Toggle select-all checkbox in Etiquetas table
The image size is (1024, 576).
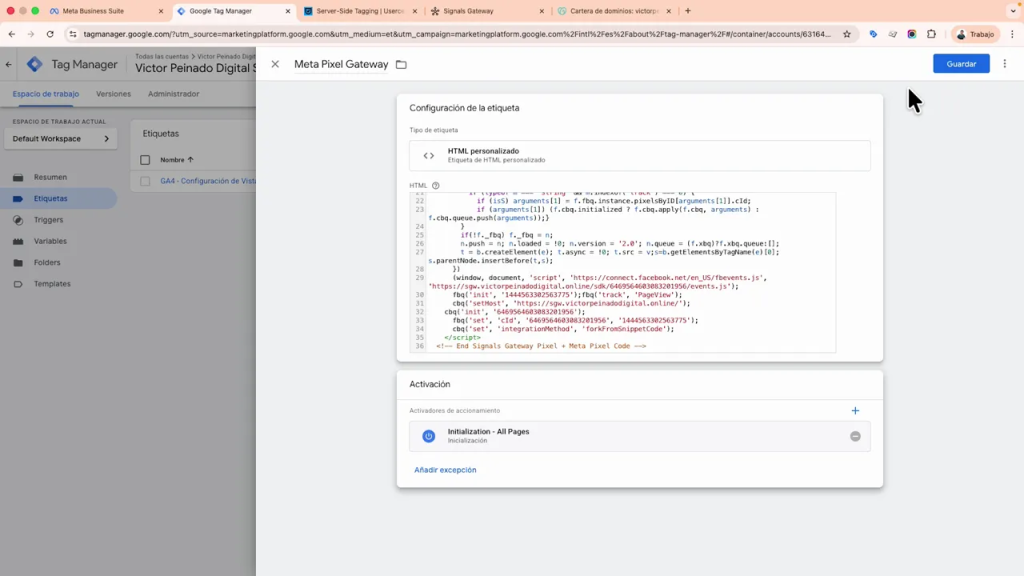click(145, 160)
